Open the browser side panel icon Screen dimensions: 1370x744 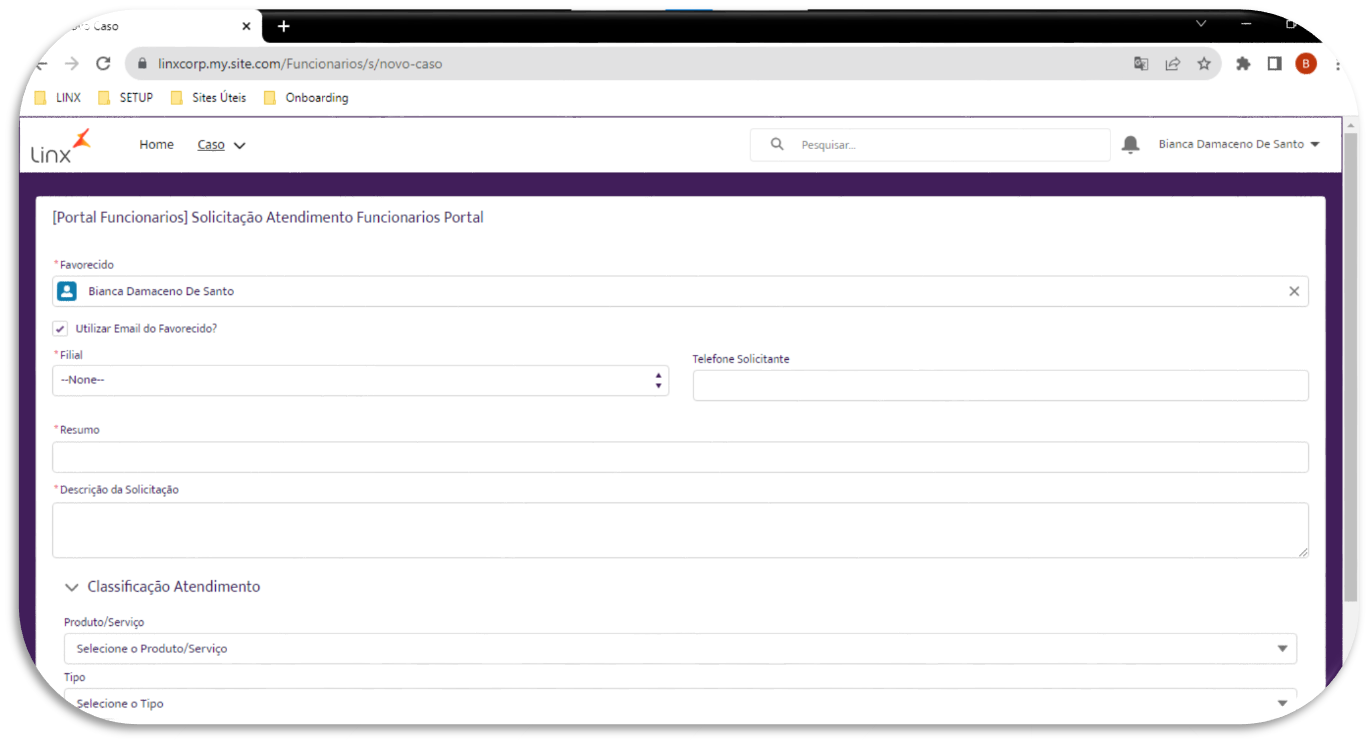coord(1274,64)
